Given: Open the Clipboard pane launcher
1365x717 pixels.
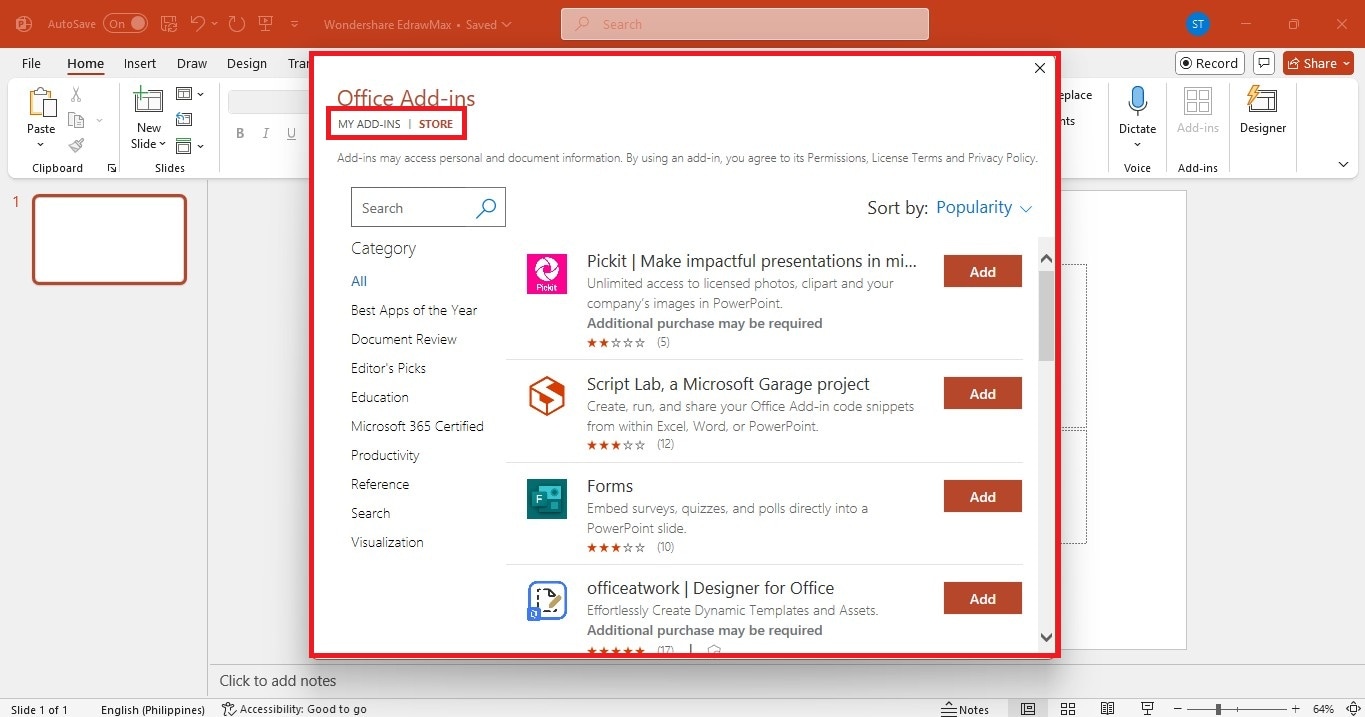Looking at the screenshot, I should point(111,168).
